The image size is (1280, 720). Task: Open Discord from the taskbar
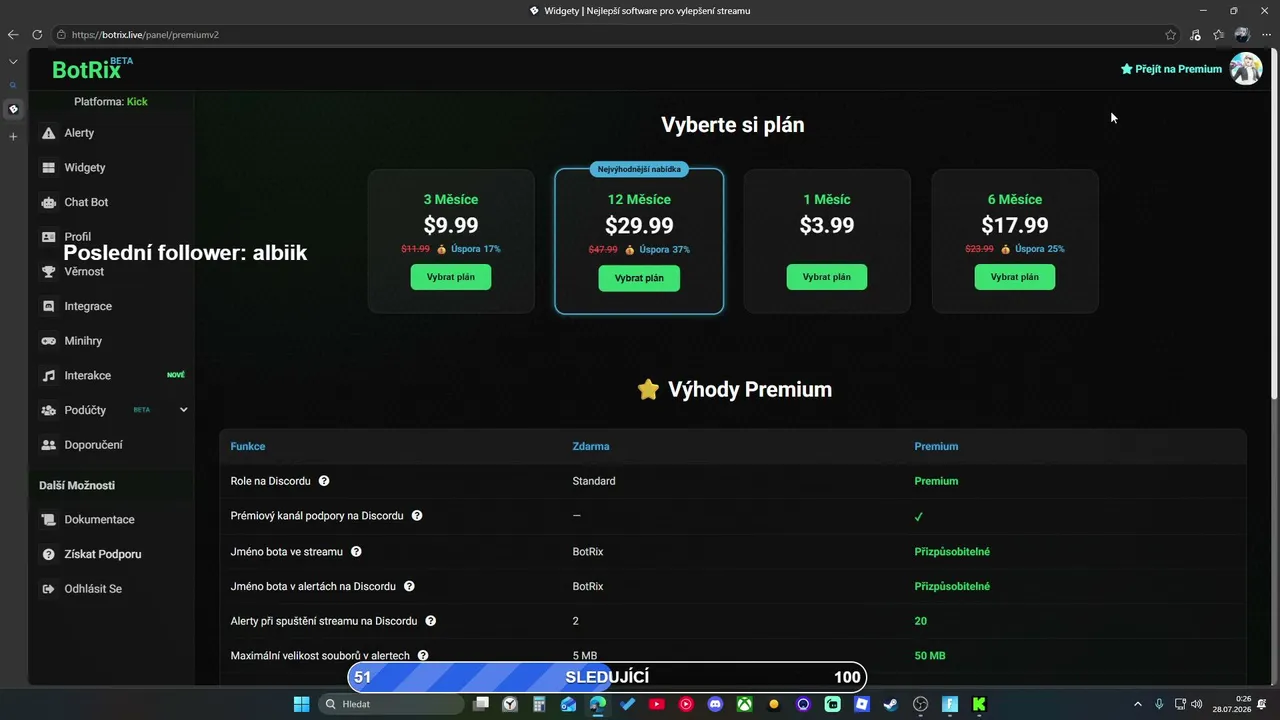[715, 704]
